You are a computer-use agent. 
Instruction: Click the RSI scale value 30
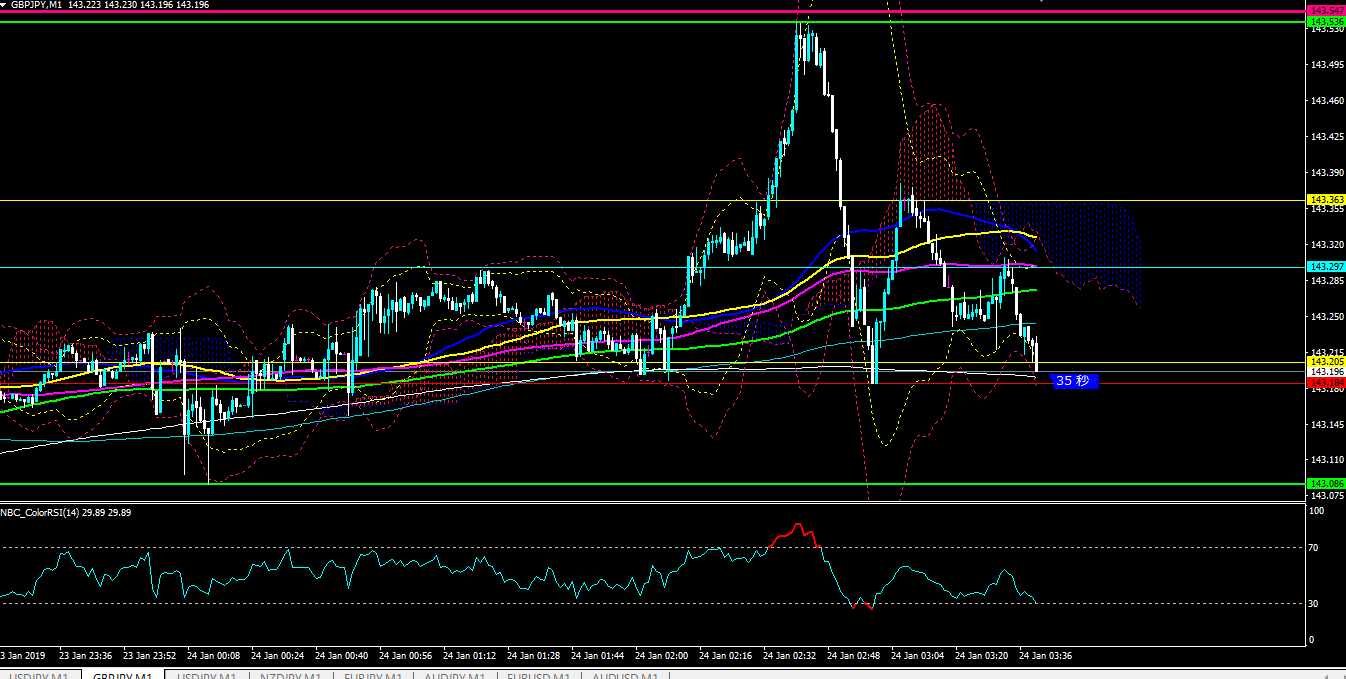point(1315,604)
